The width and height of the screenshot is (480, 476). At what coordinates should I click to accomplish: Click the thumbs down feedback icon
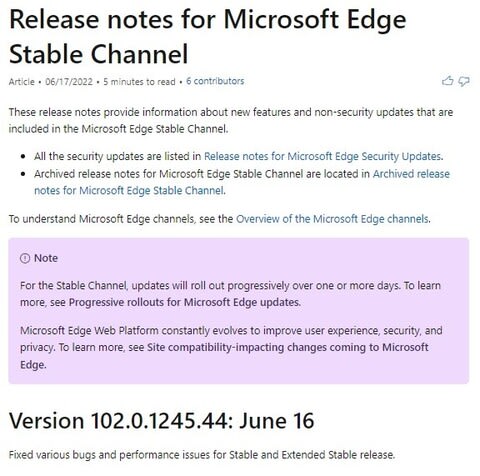coord(464,81)
